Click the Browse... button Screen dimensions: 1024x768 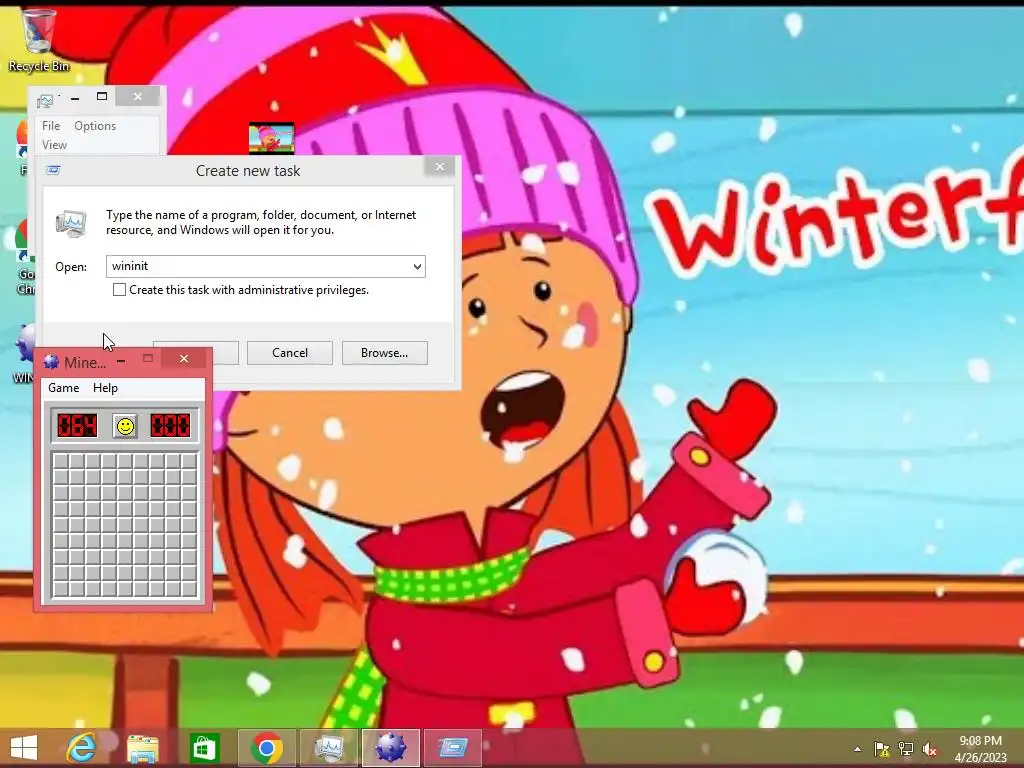(x=385, y=353)
